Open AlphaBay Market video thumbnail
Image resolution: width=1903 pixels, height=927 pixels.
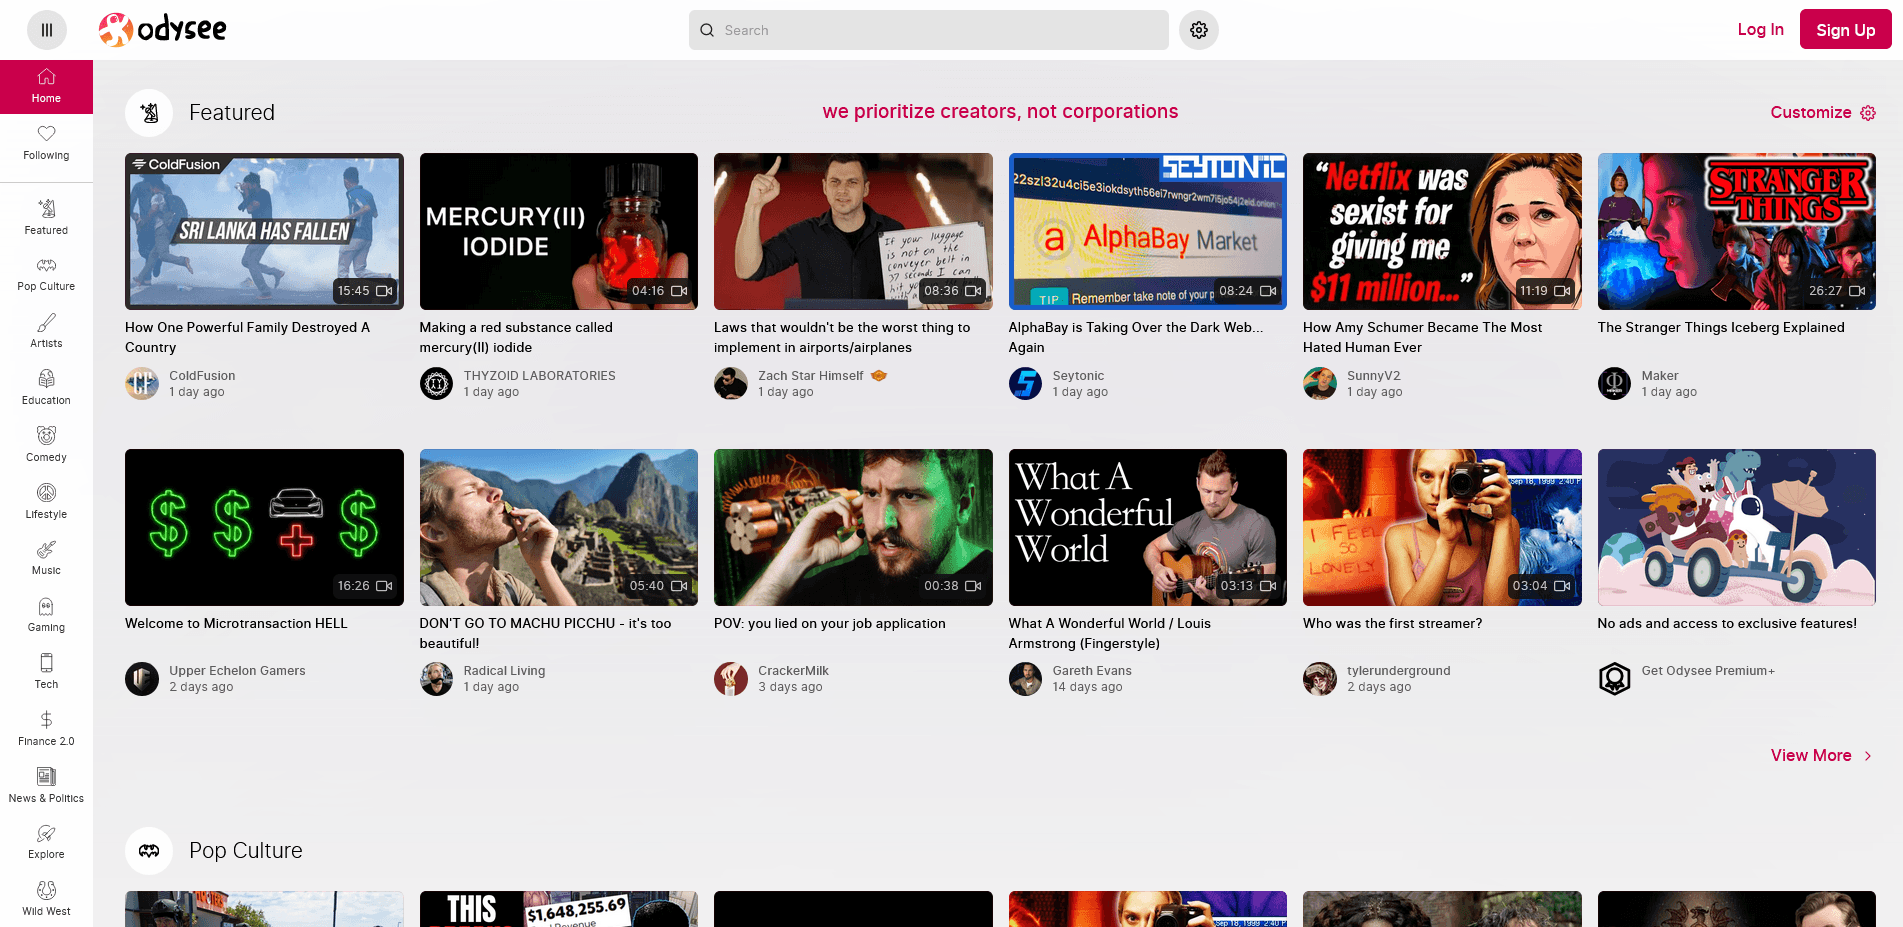click(x=1147, y=231)
